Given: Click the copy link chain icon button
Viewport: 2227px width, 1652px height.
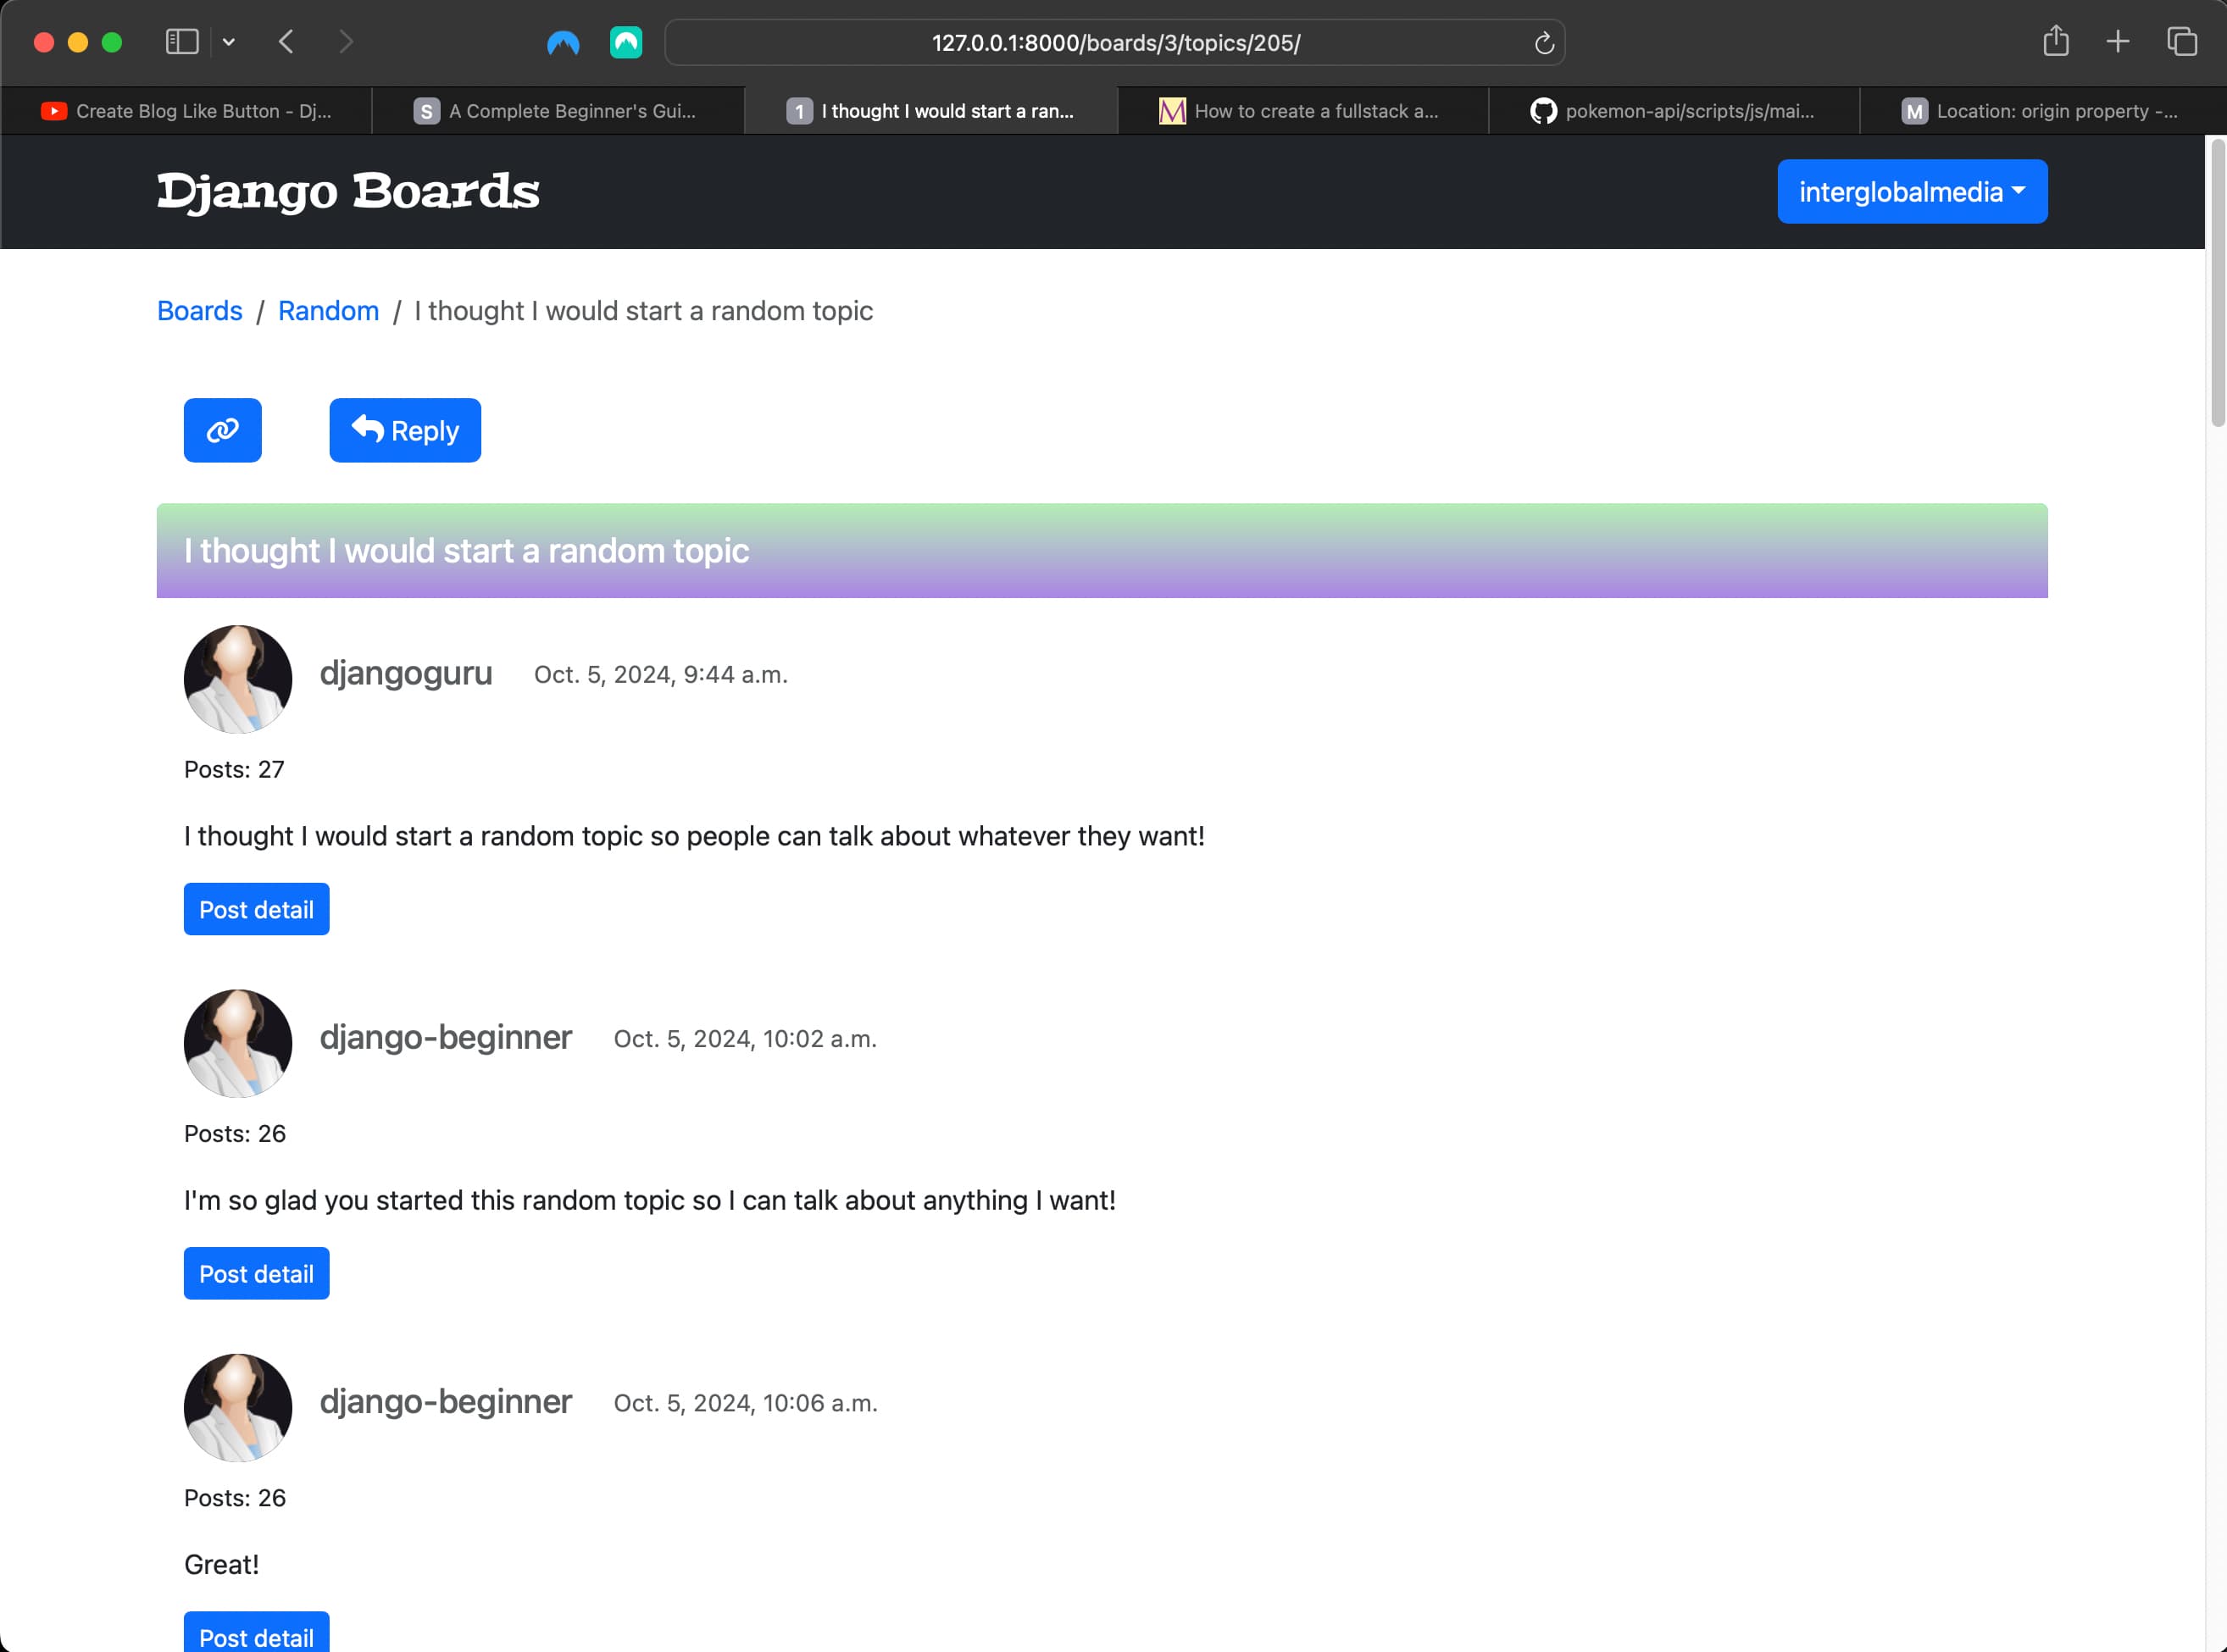Looking at the screenshot, I should click(222, 430).
